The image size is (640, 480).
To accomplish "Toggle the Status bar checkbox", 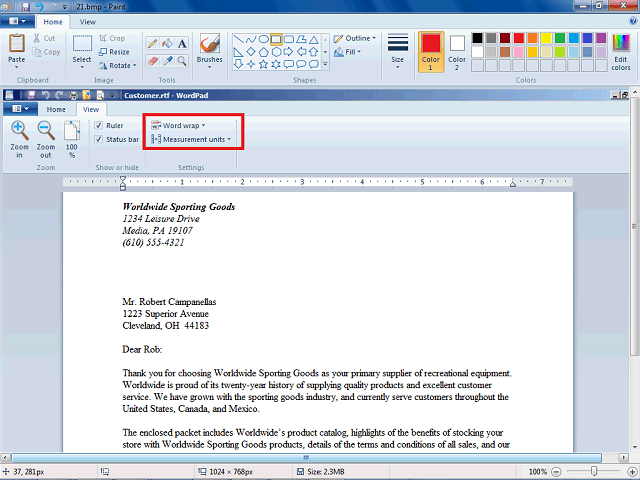I will (x=98, y=139).
